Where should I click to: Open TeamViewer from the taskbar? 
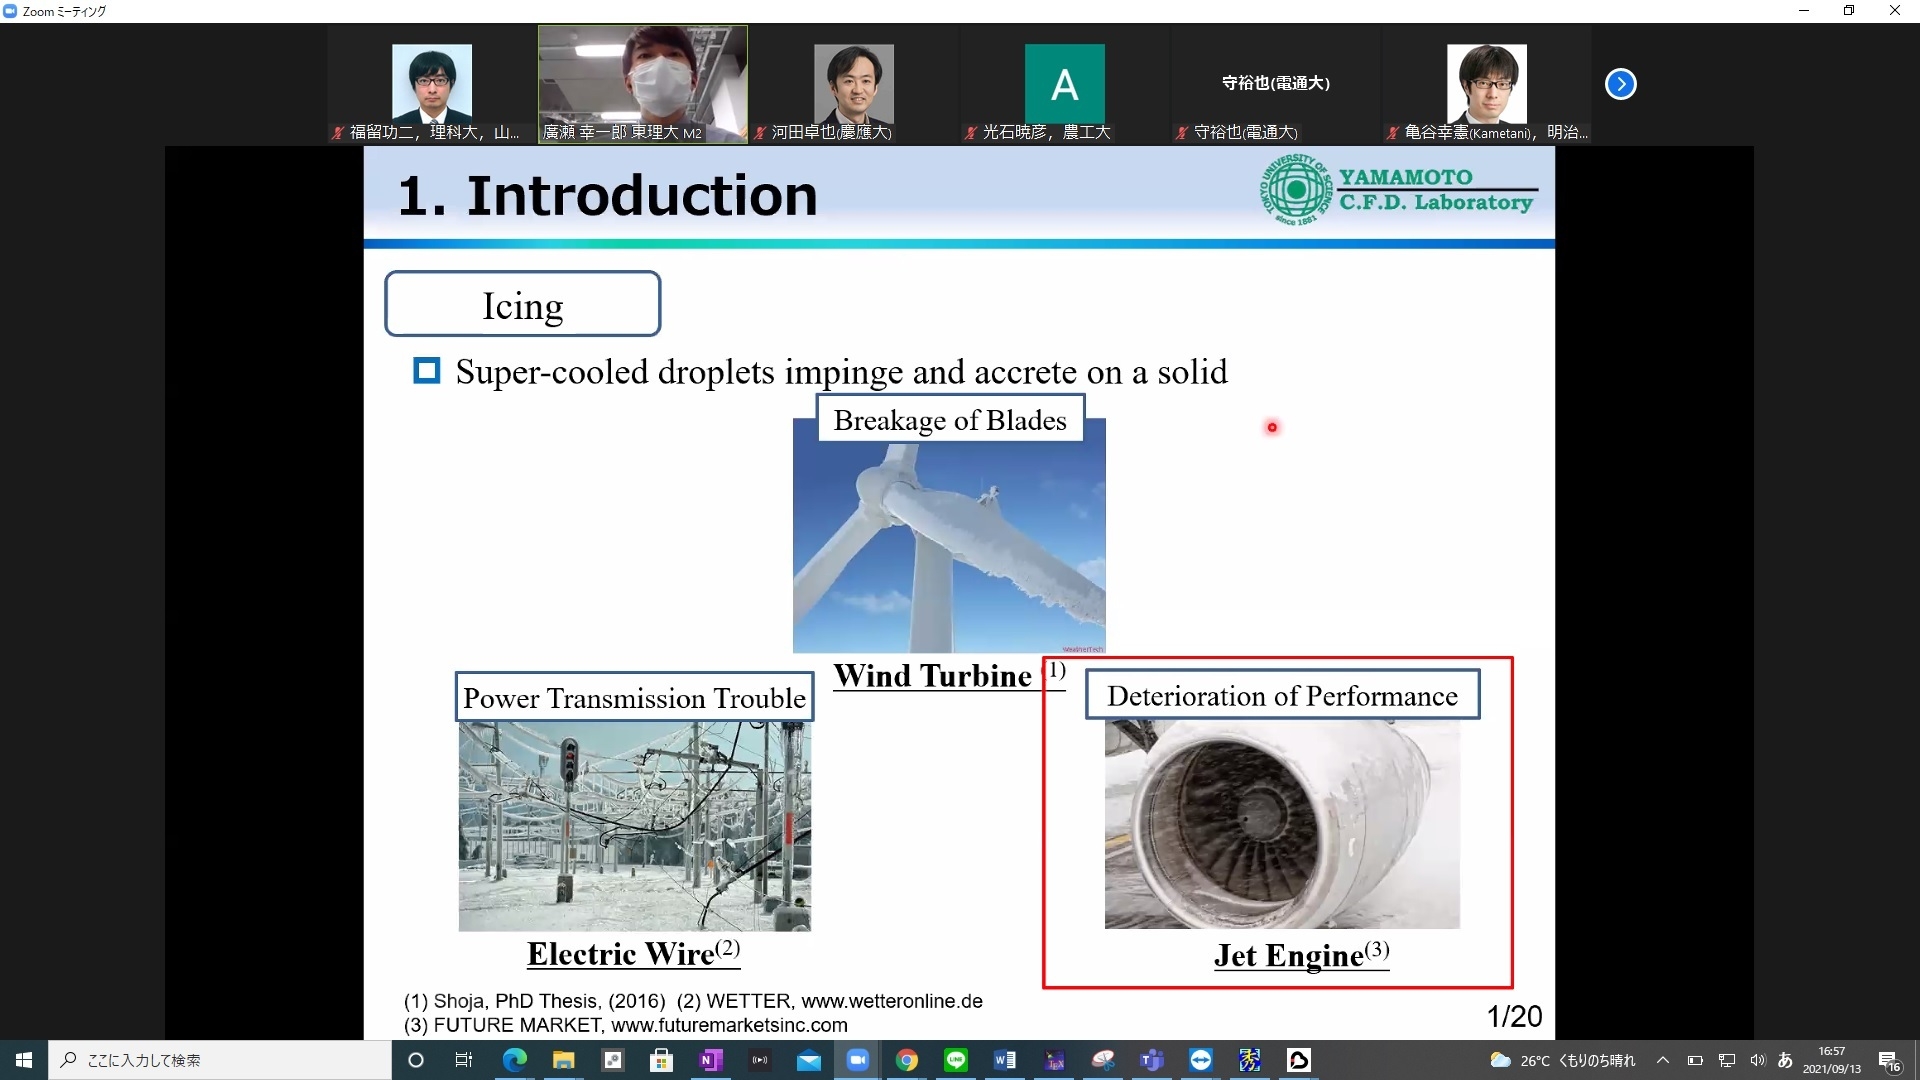(x=1201, y=1060)
